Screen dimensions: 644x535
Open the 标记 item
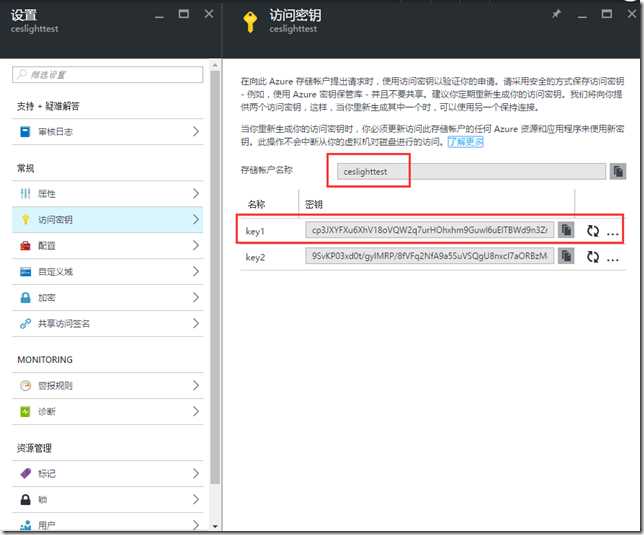108,473
